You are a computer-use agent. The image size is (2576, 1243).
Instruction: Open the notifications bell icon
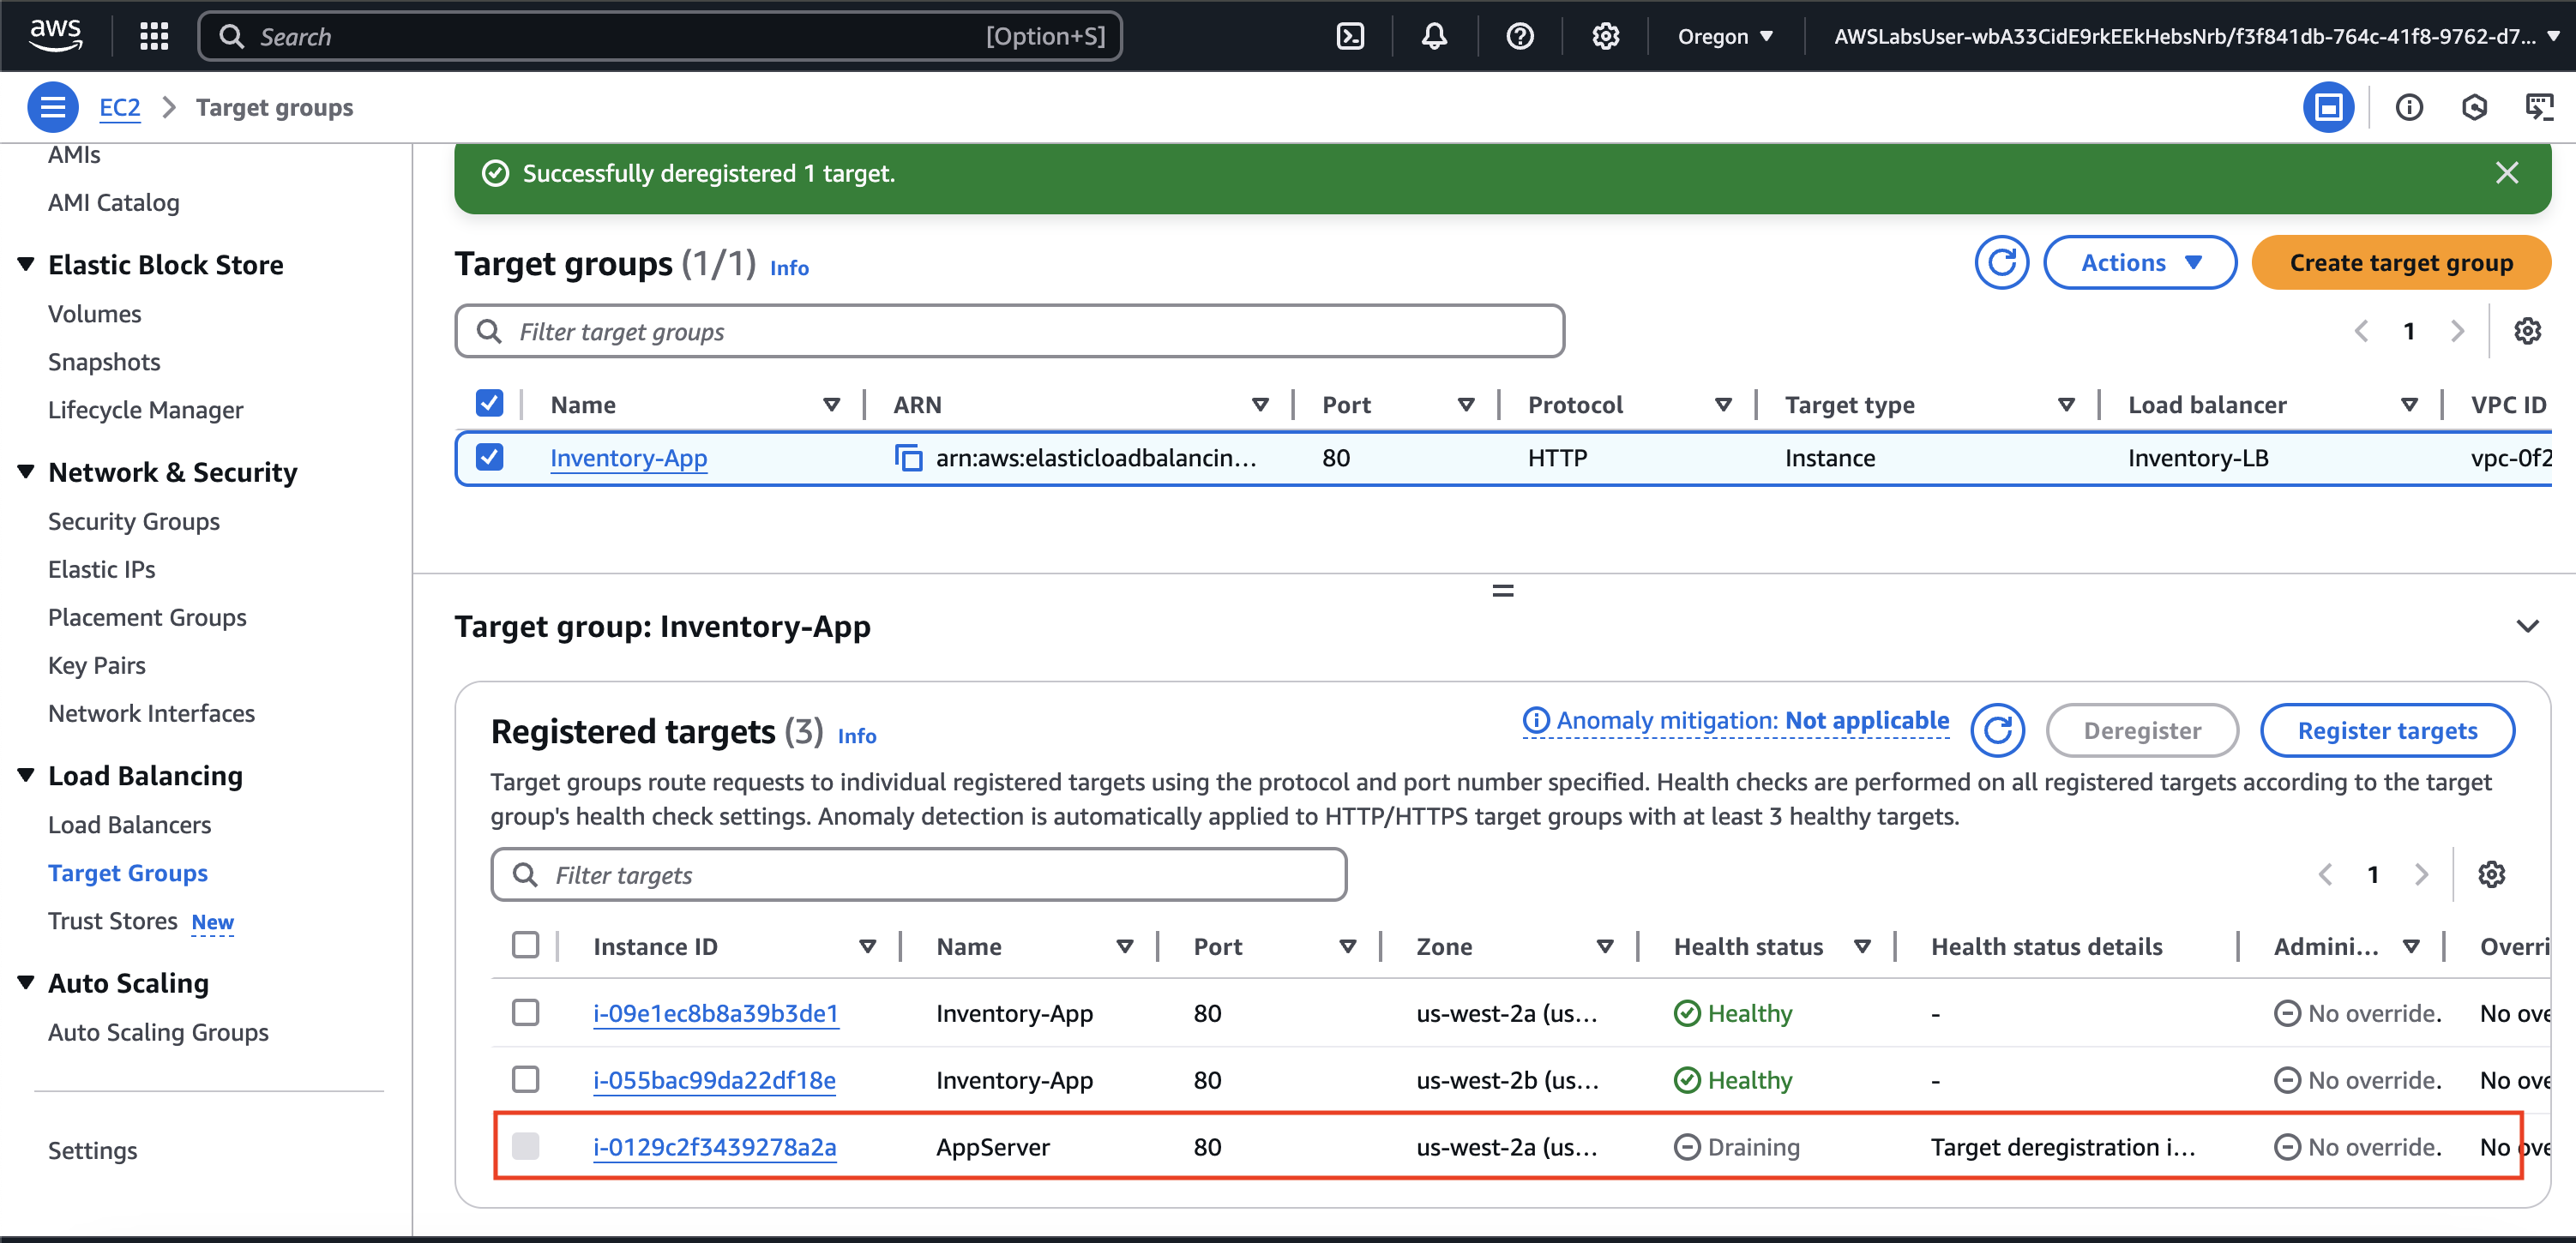click(x=1434, y=37)
